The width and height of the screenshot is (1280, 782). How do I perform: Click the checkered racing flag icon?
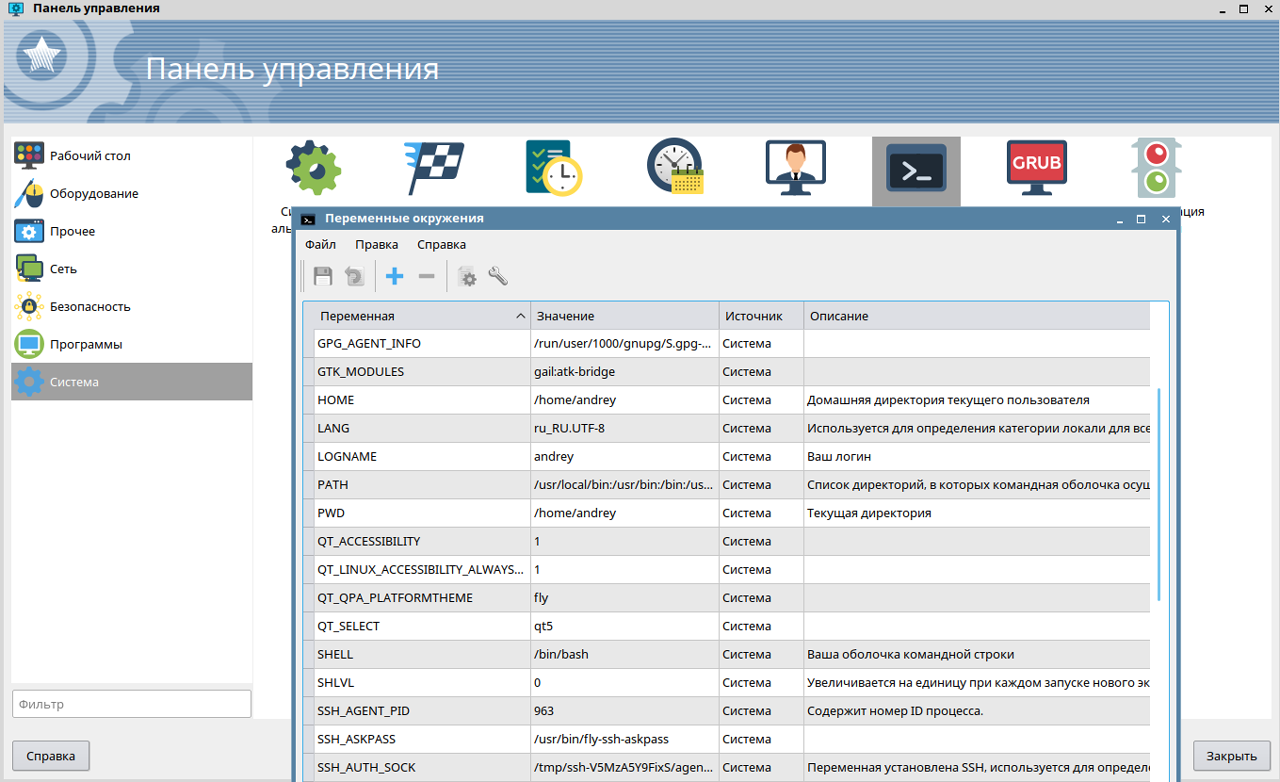tap(434, 168)
